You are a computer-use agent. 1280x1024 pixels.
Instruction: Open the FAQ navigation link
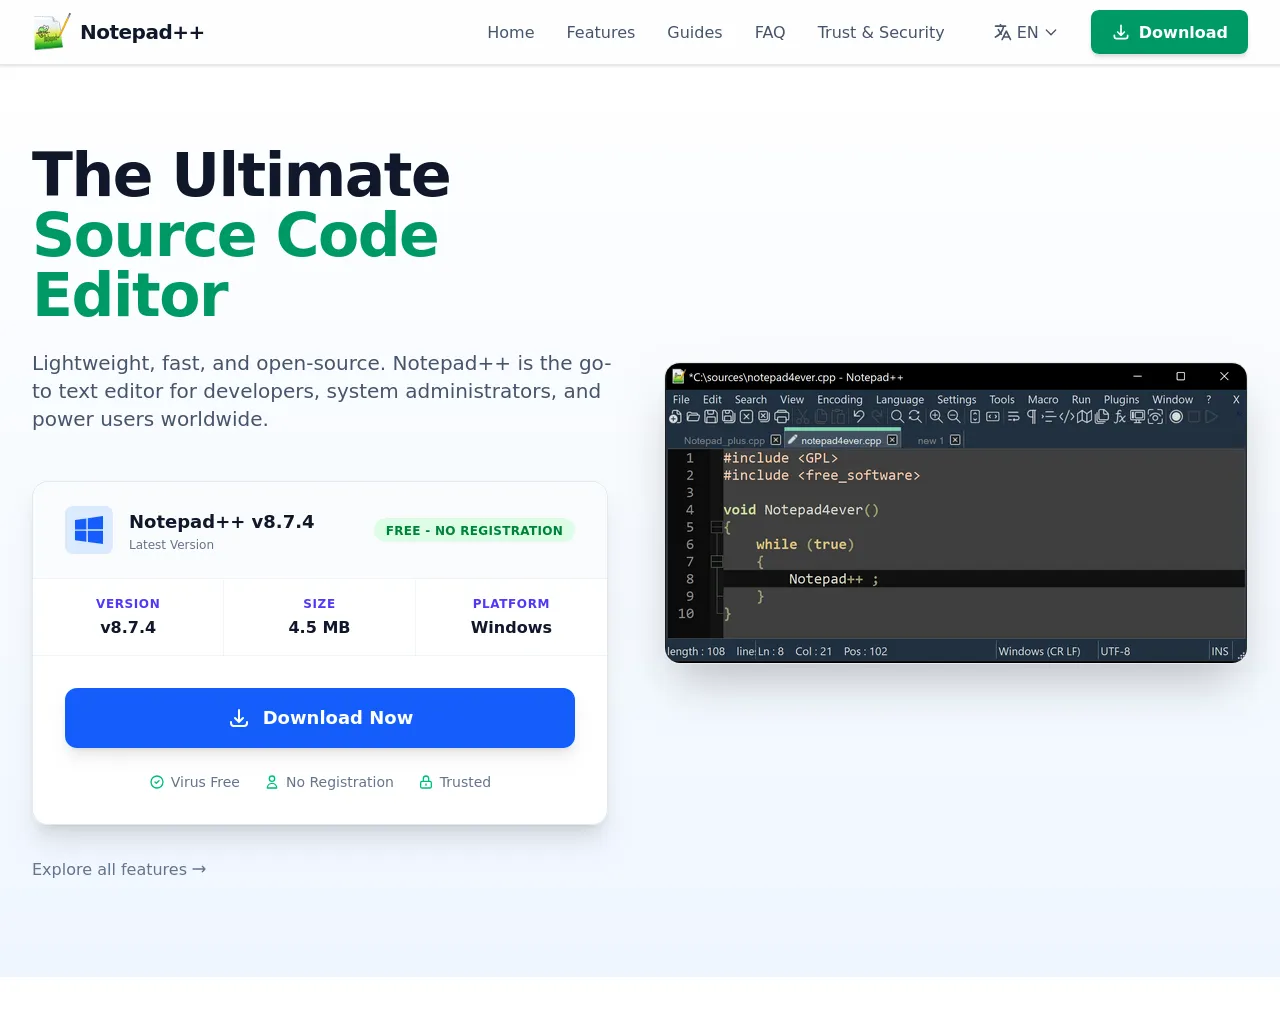tap(770, 32)
